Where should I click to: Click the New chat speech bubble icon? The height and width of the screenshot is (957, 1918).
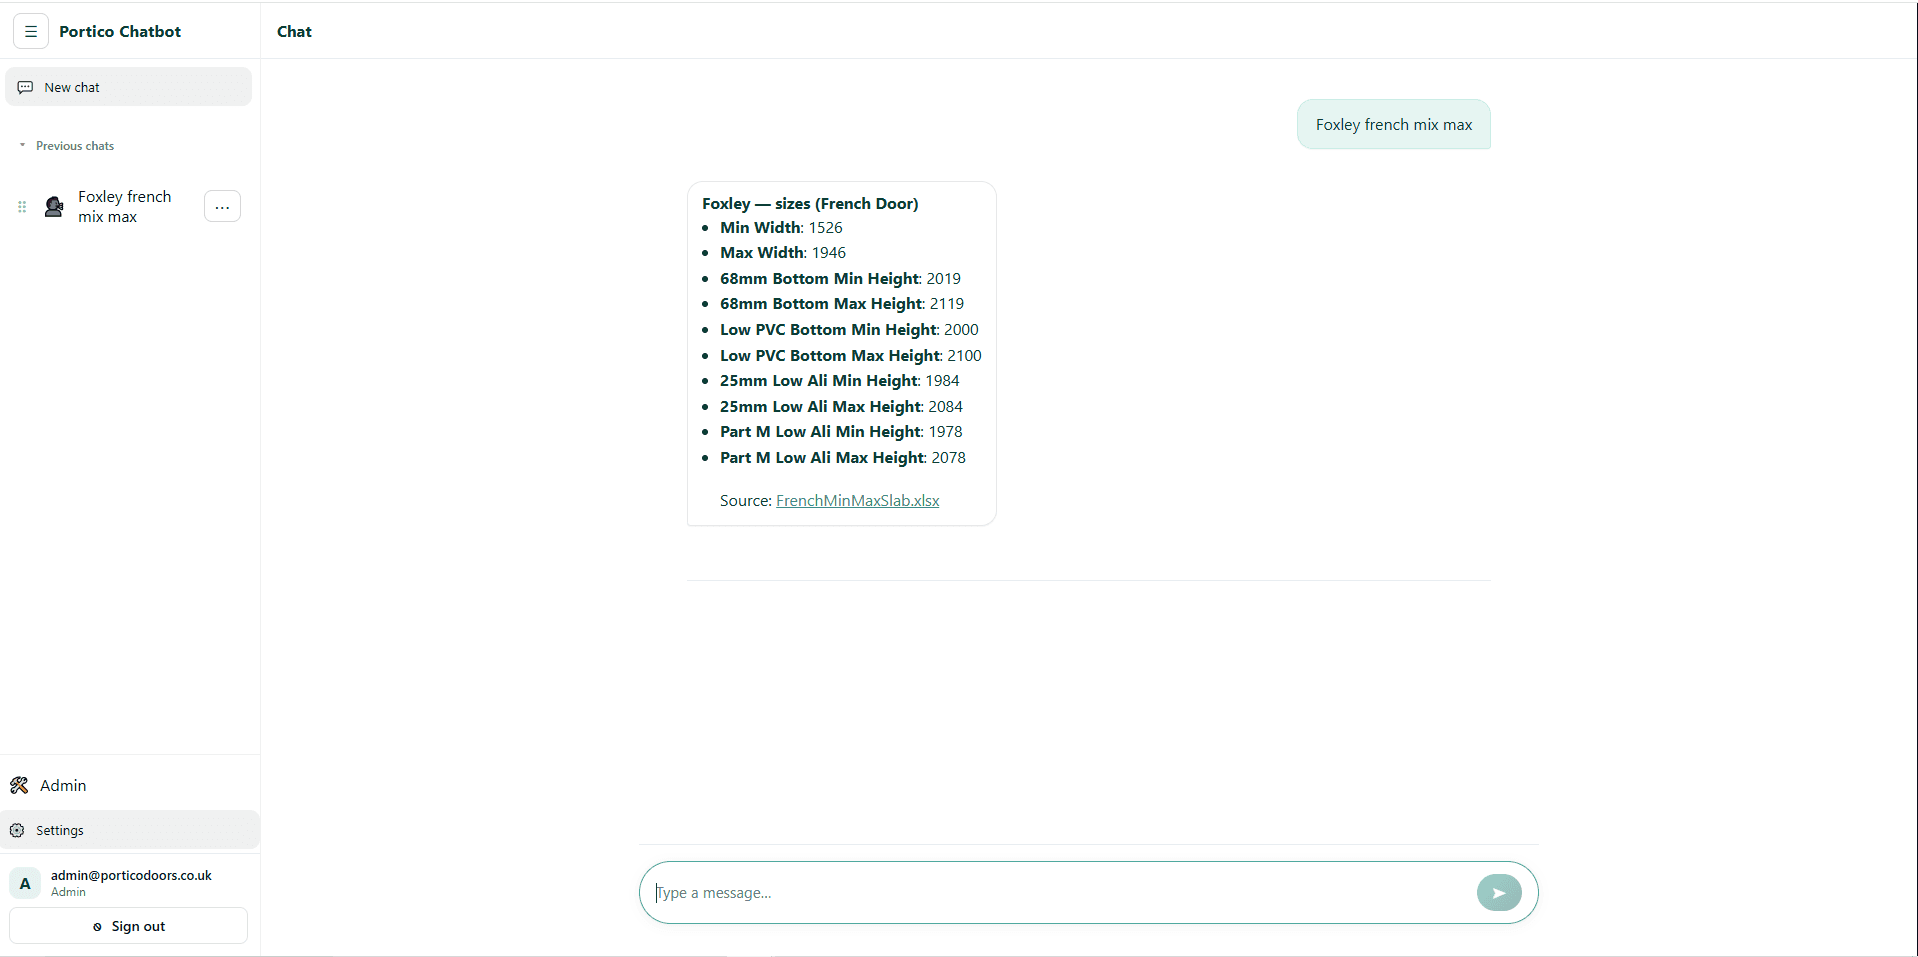25,86
